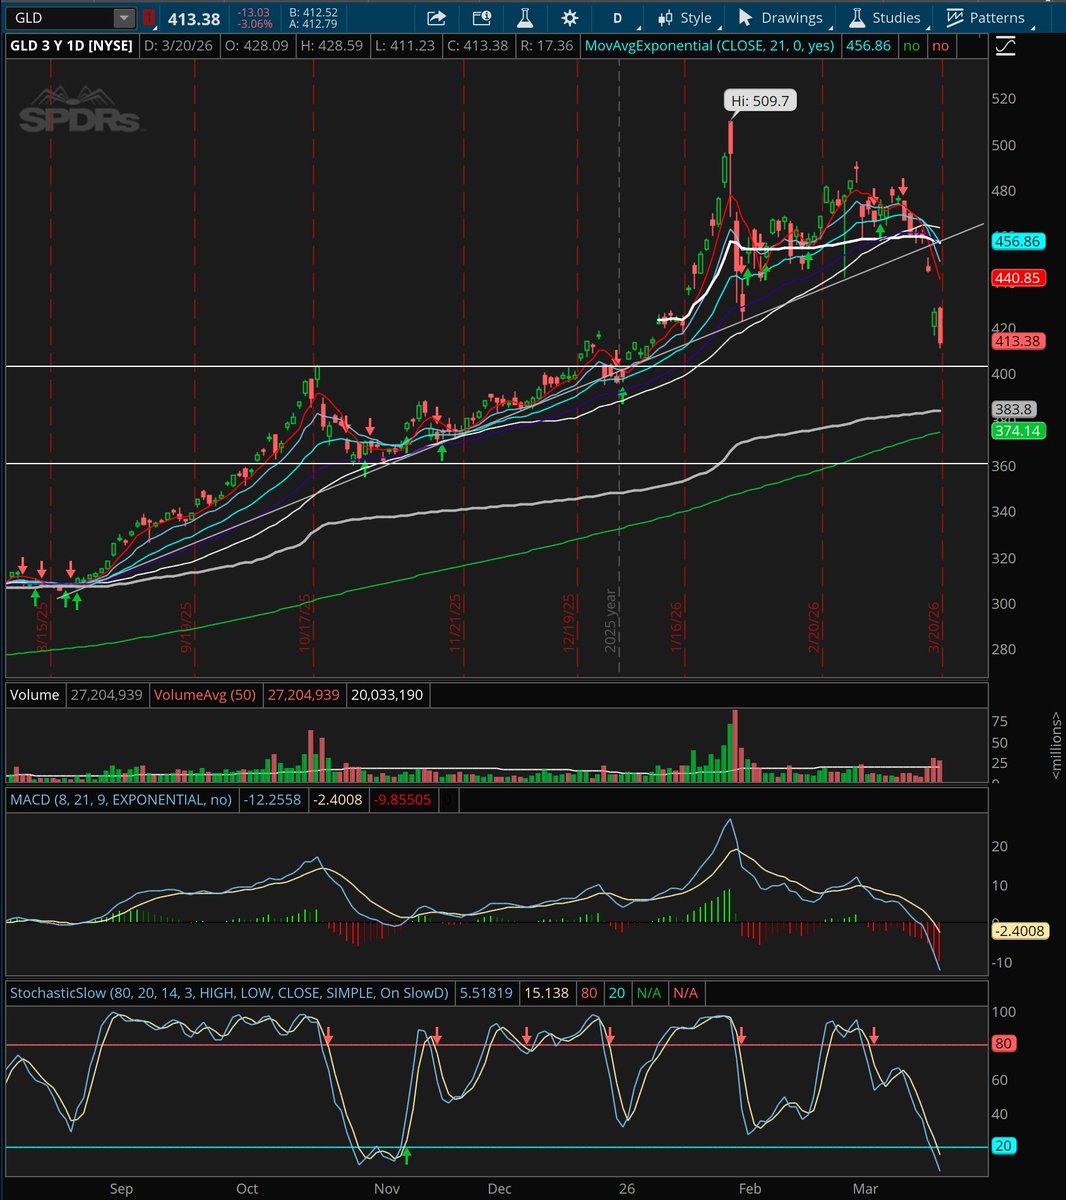Viewport: 1066px width, 1200px height.
Task: Click the 12/19/25 expiration date marker
Action: tap(569, 624)
